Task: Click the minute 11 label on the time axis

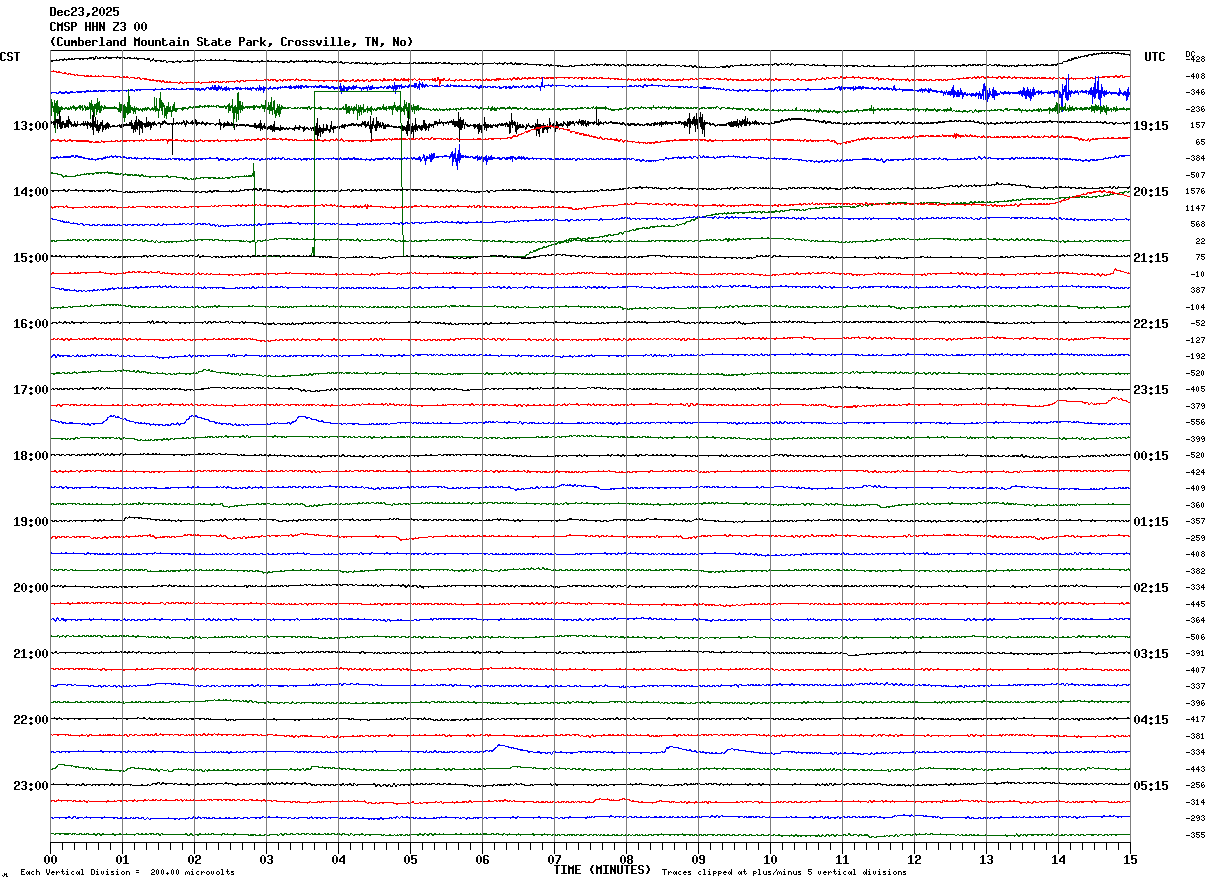Action: point(842,859)
